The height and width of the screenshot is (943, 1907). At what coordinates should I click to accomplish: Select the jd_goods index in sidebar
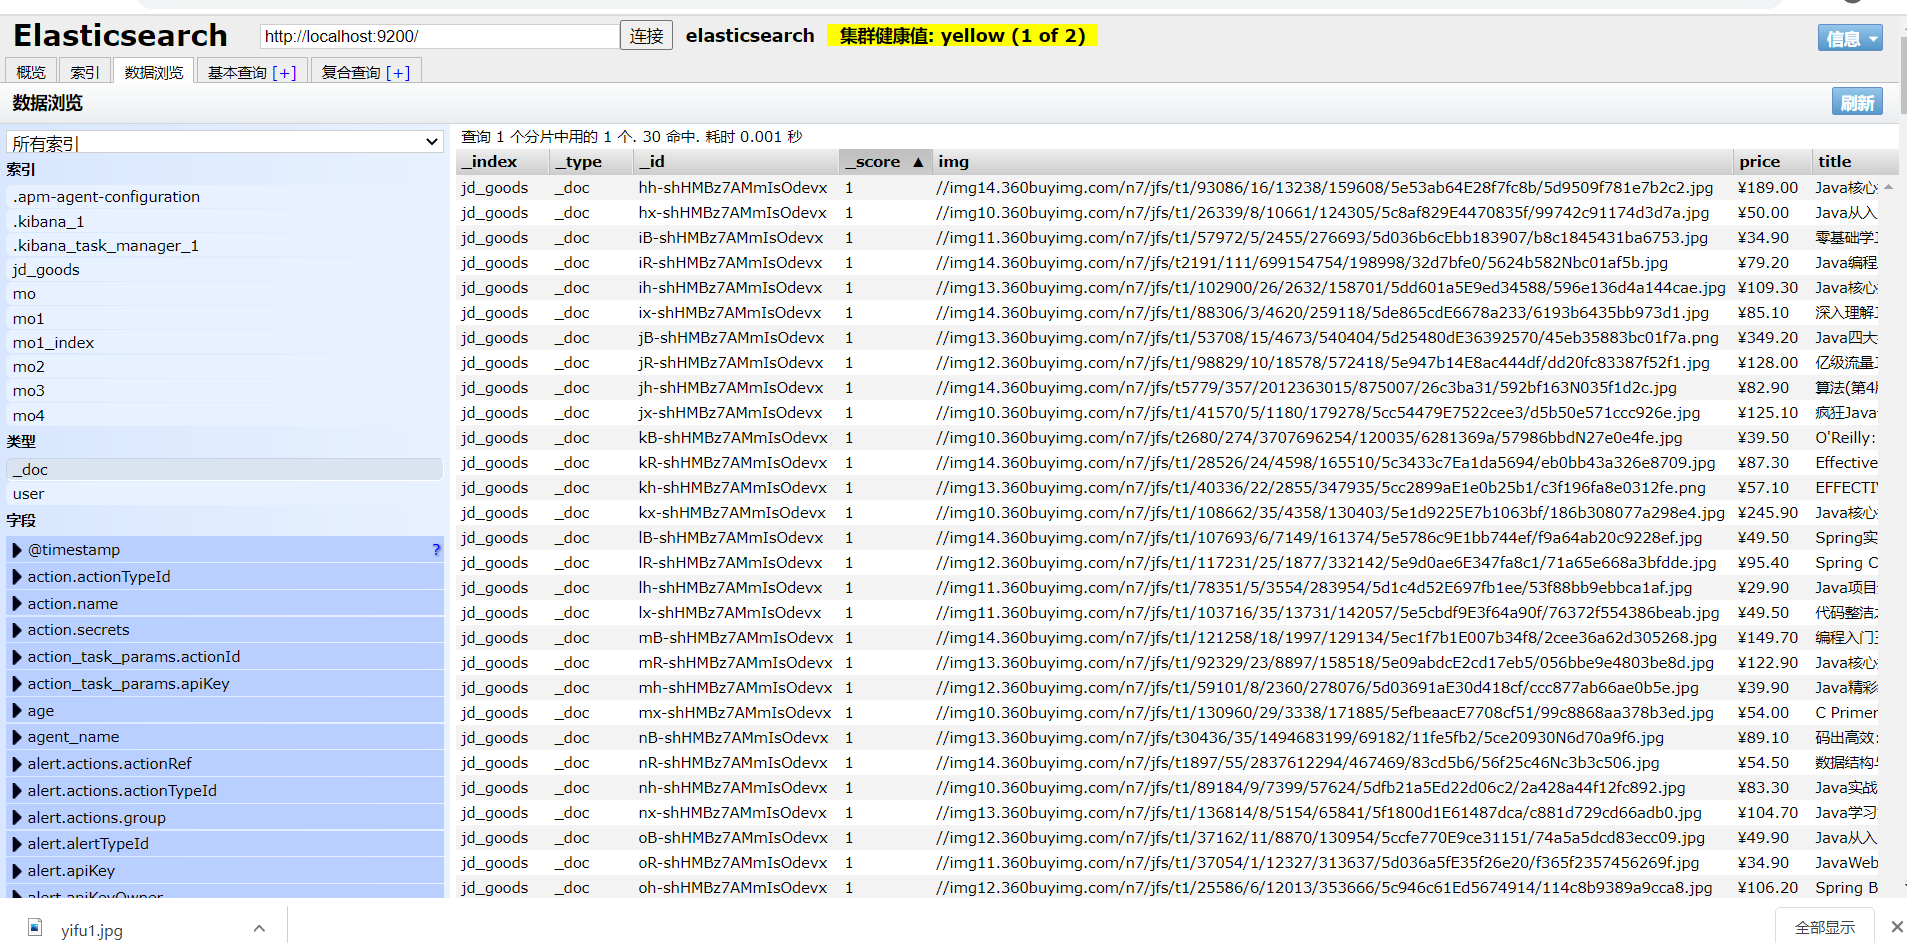pyautogui.click(x=225, y=270)
